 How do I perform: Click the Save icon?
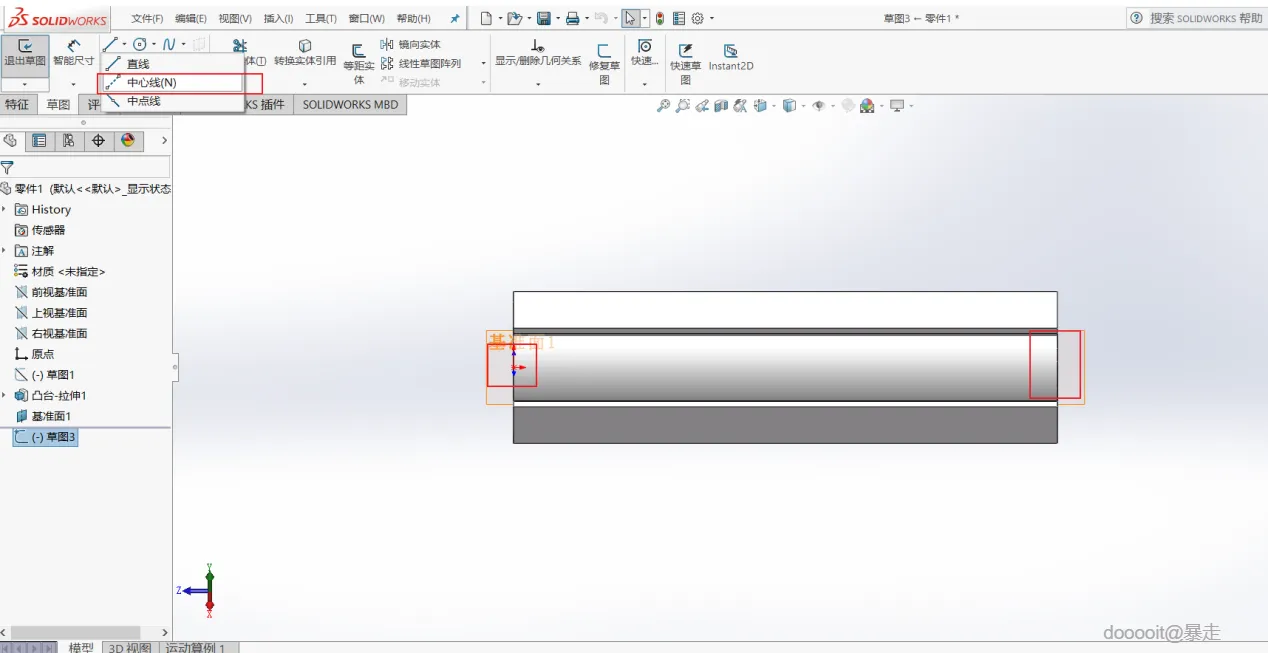pos(543,18)
